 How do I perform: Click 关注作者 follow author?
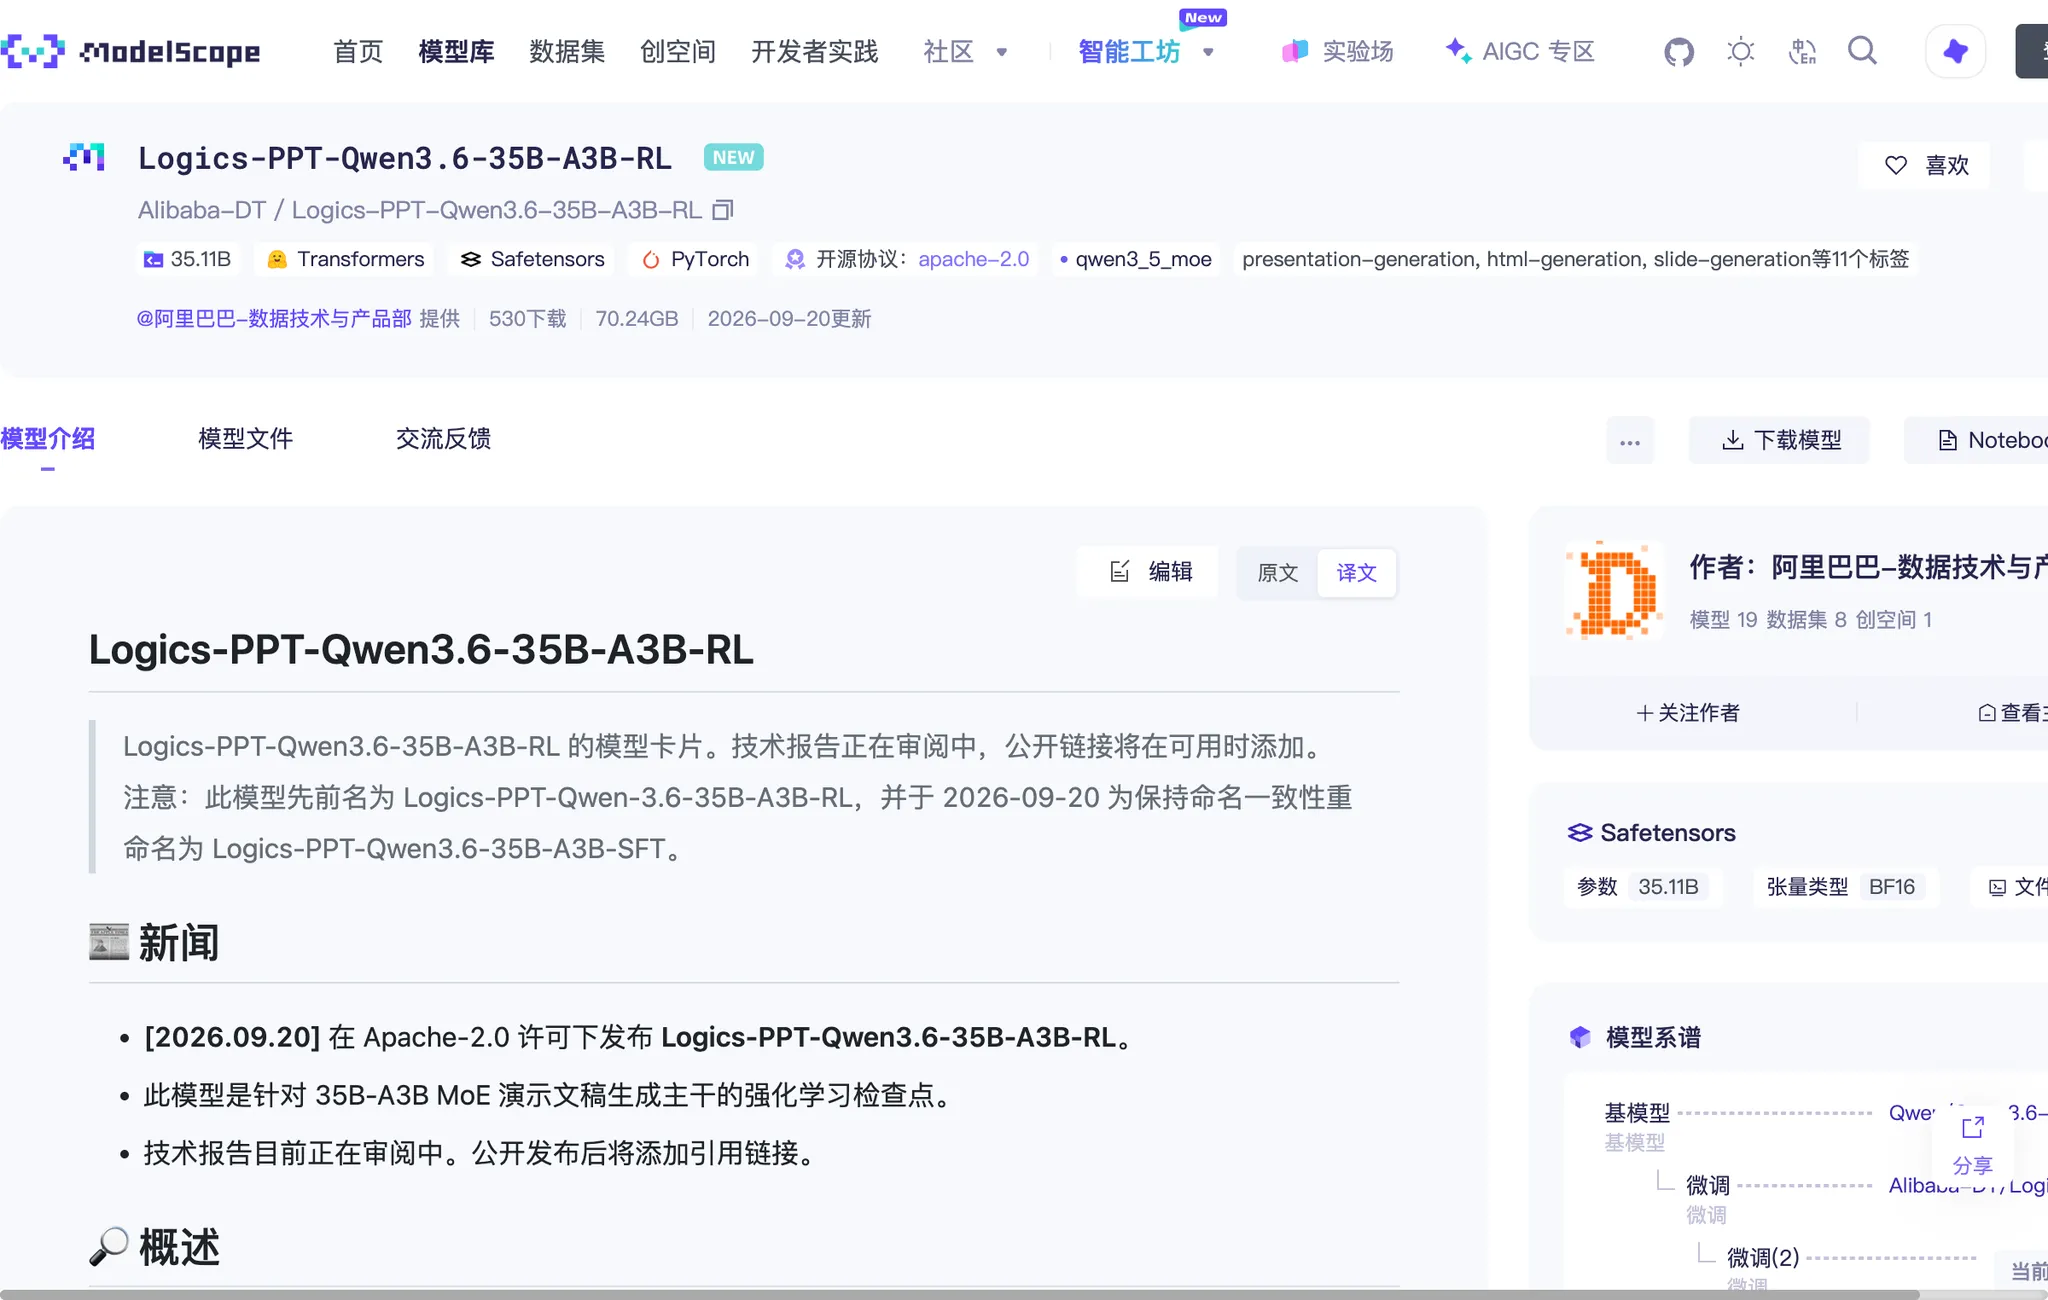tap(1688, 713)
